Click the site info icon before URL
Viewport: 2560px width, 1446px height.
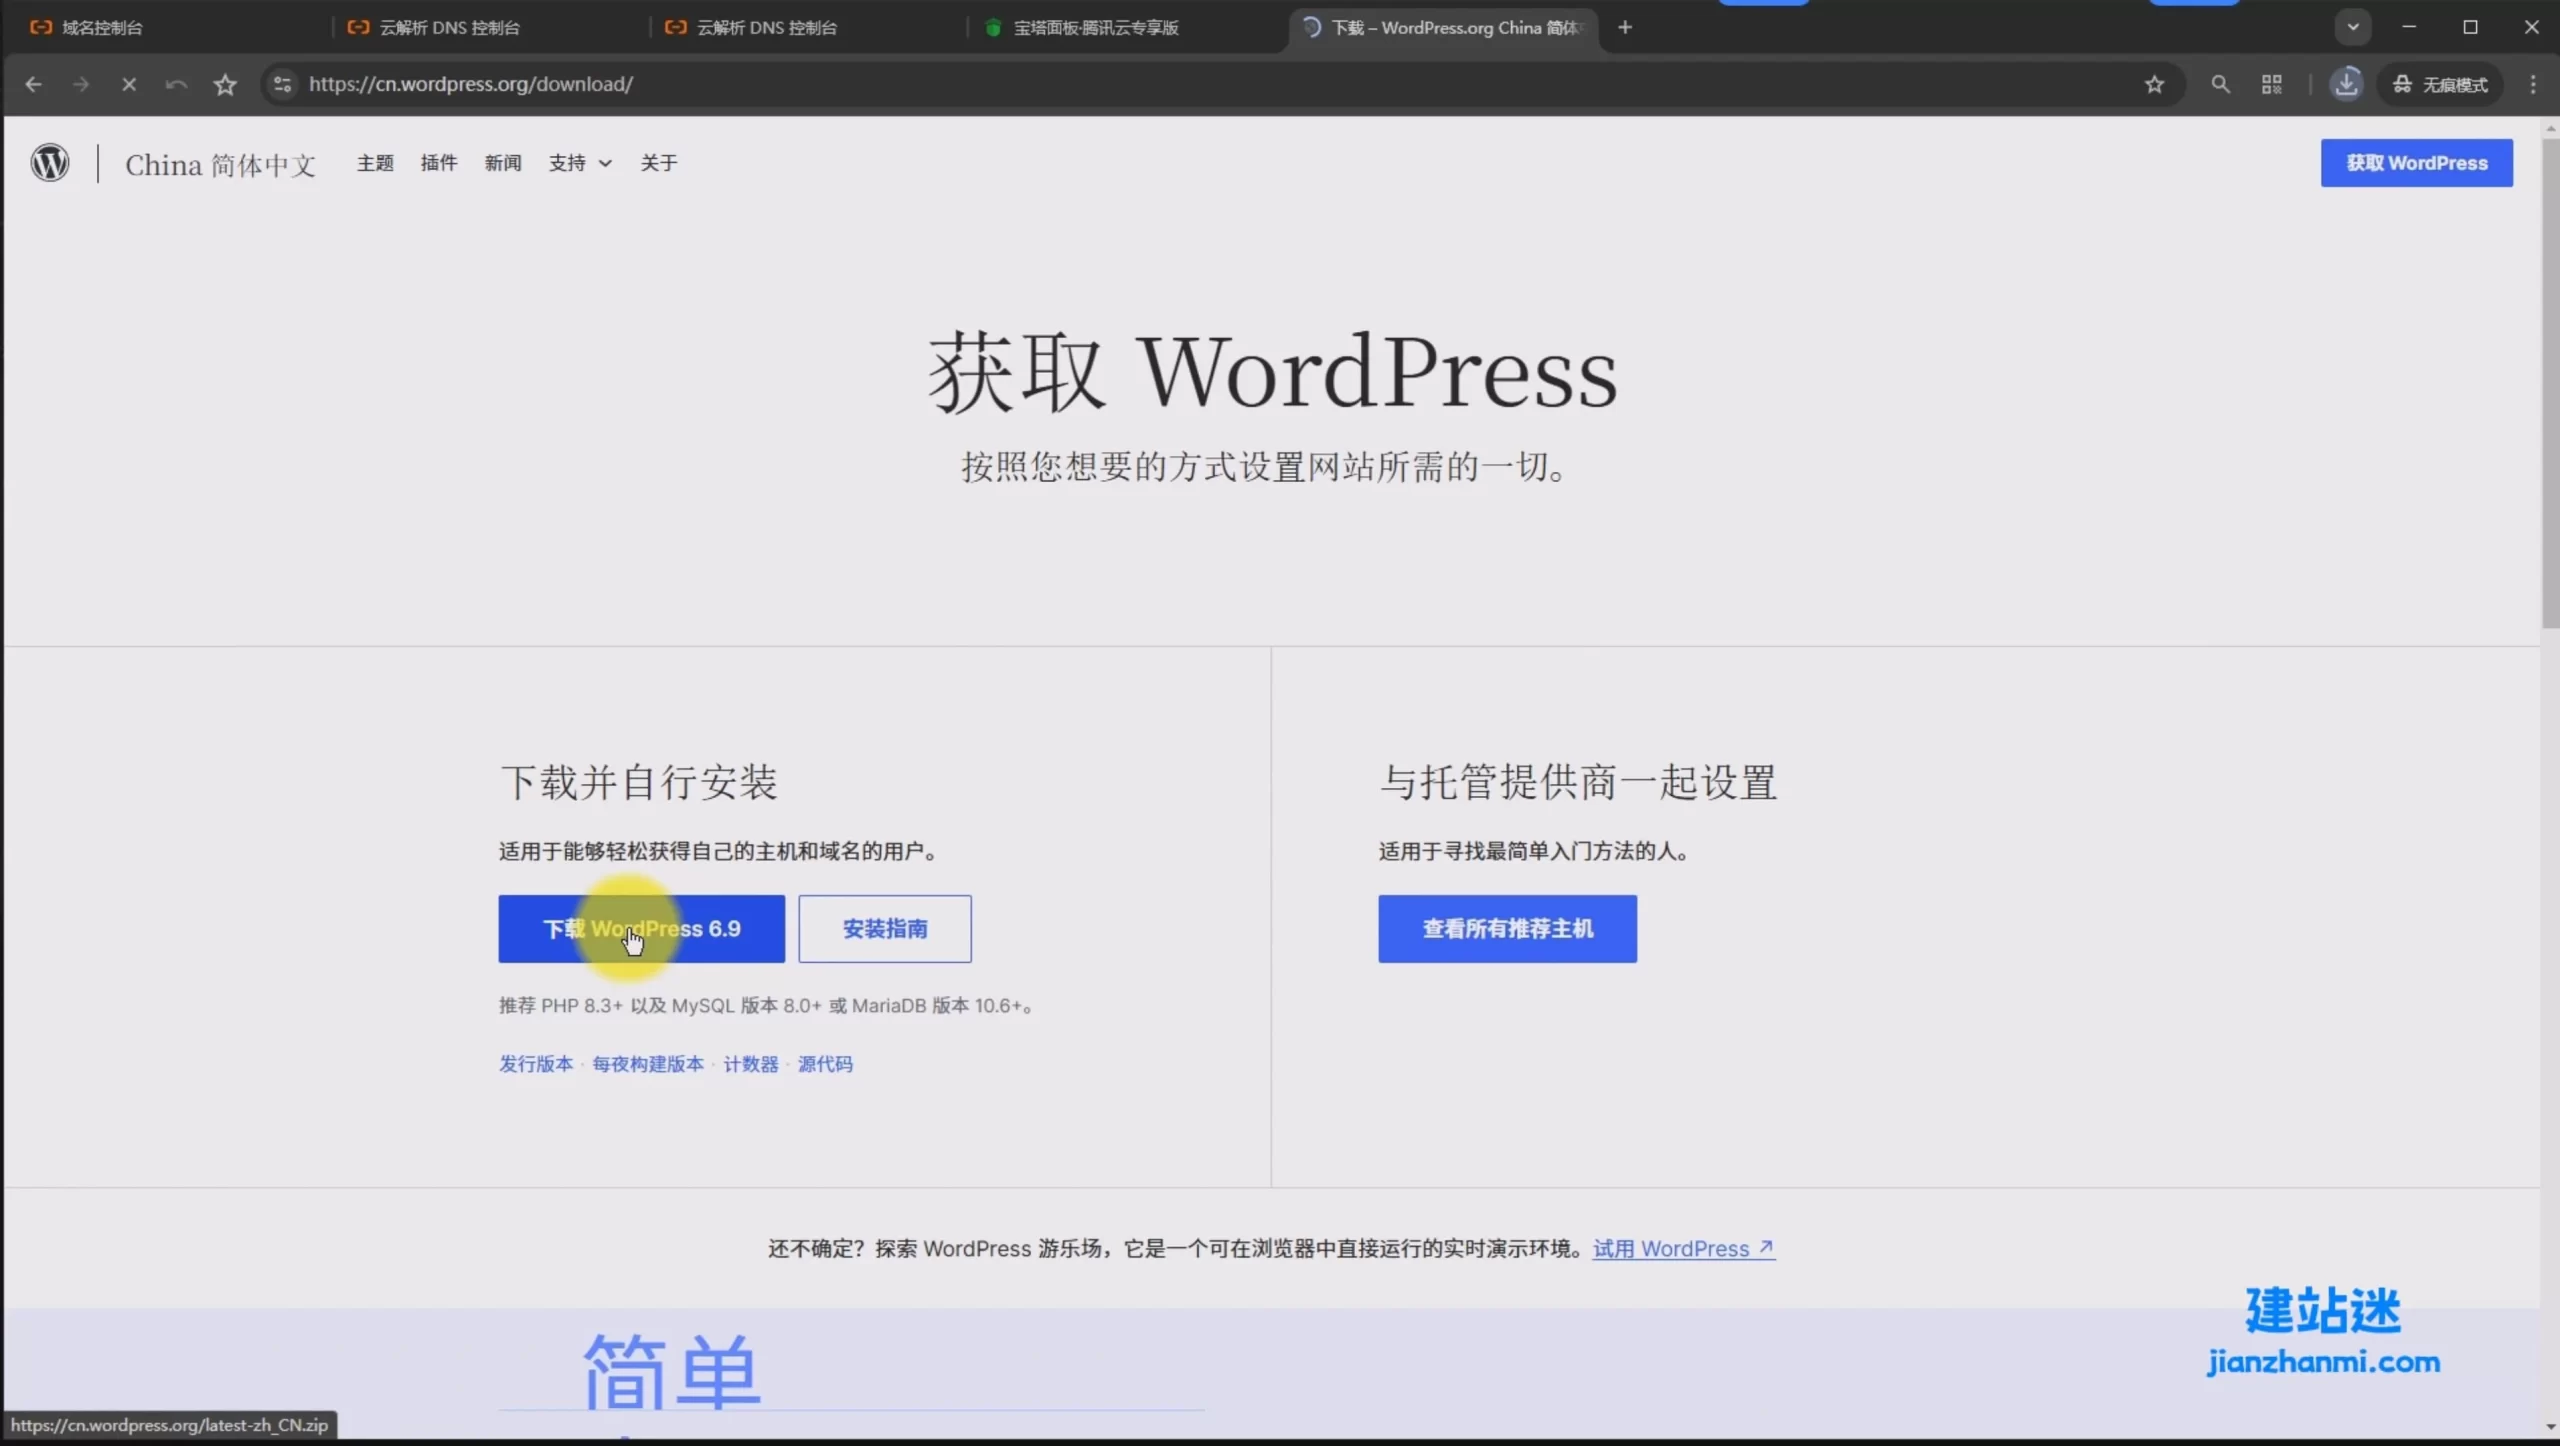tap(283, 85)
